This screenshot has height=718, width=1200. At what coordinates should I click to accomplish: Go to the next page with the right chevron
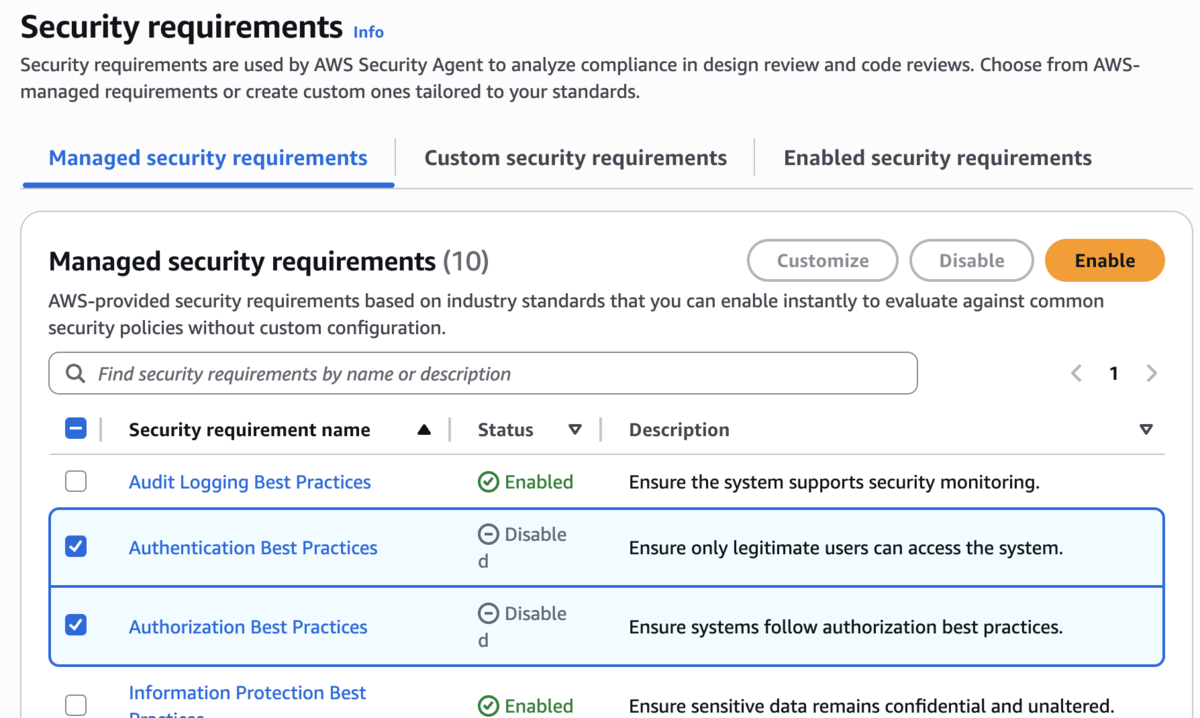pos(1151,374)
